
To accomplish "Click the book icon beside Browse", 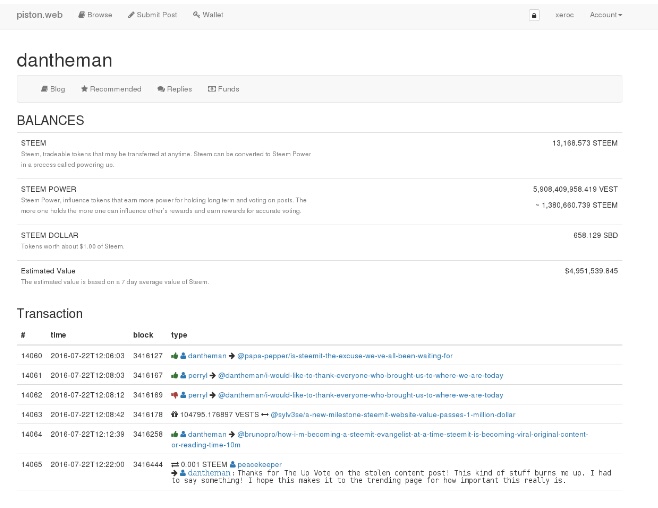I will point(81,15).
